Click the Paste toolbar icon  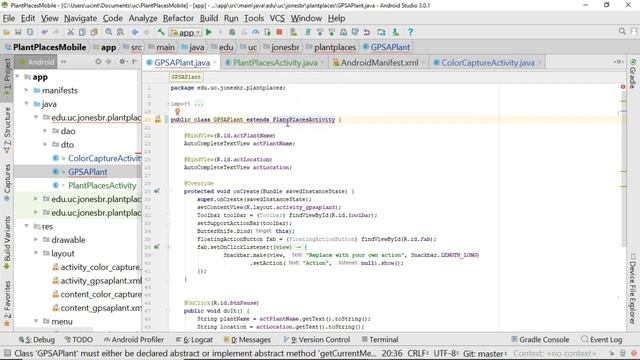(94, 32)
